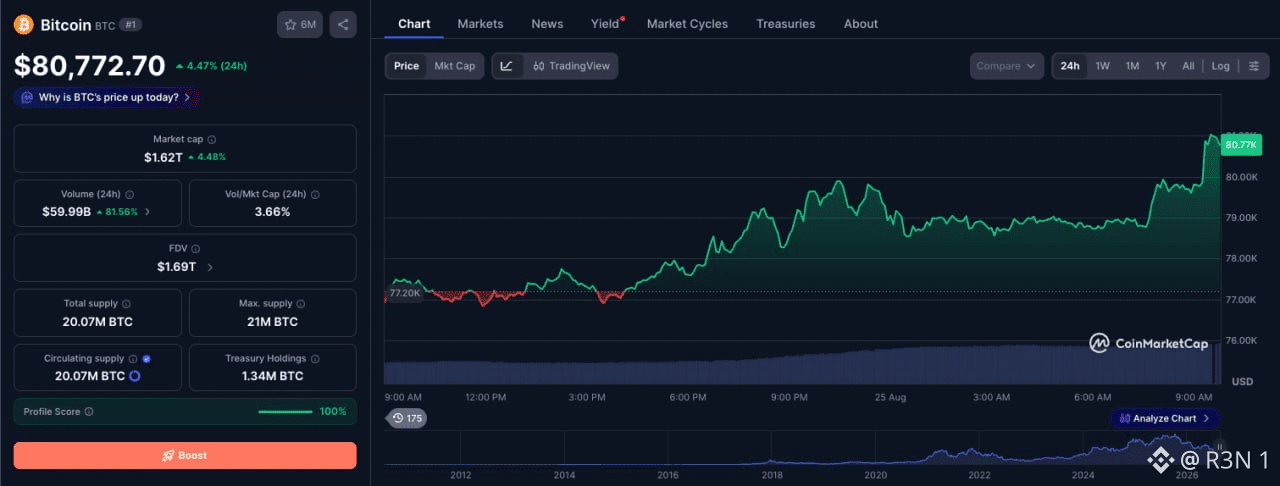Click the 80.77K current price label
Screen dimensions: 1280x486
(x=1242, y=145)
